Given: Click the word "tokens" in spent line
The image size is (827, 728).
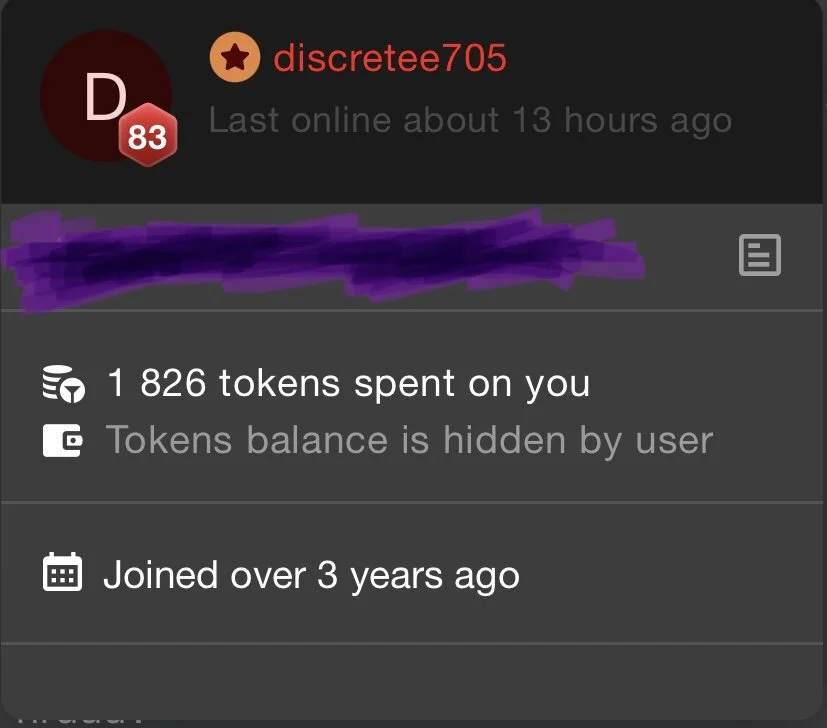Looking at the screenshot, I should click(x=280, y=383).
